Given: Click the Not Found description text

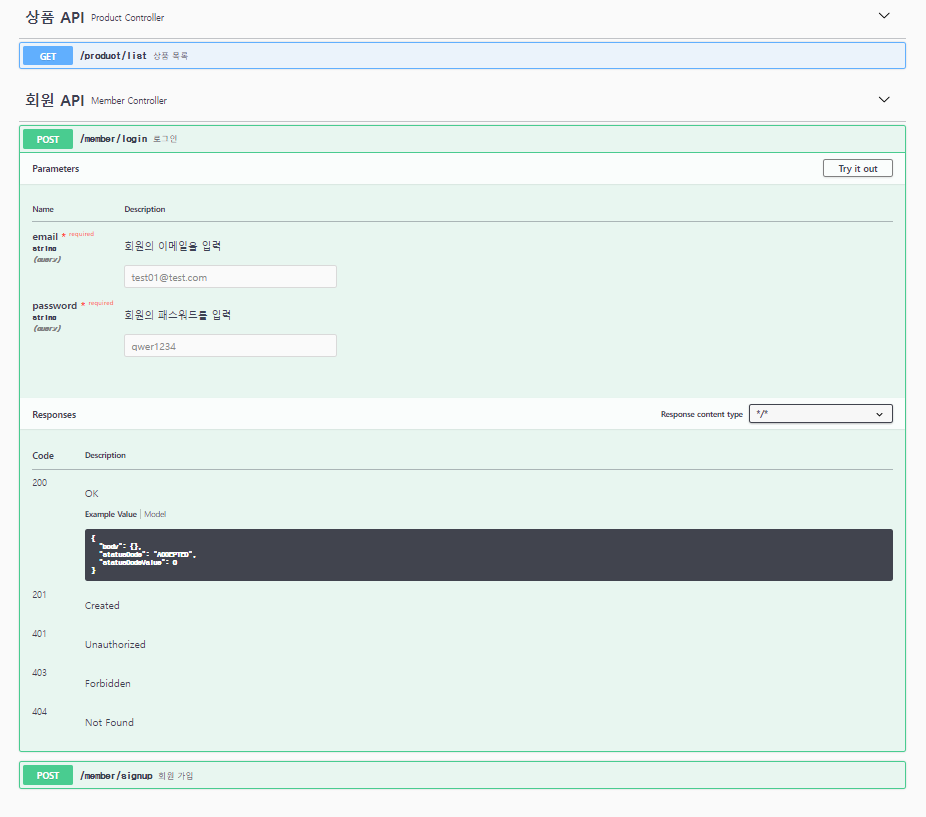Looking at the screenshot, I should [109, 722].
